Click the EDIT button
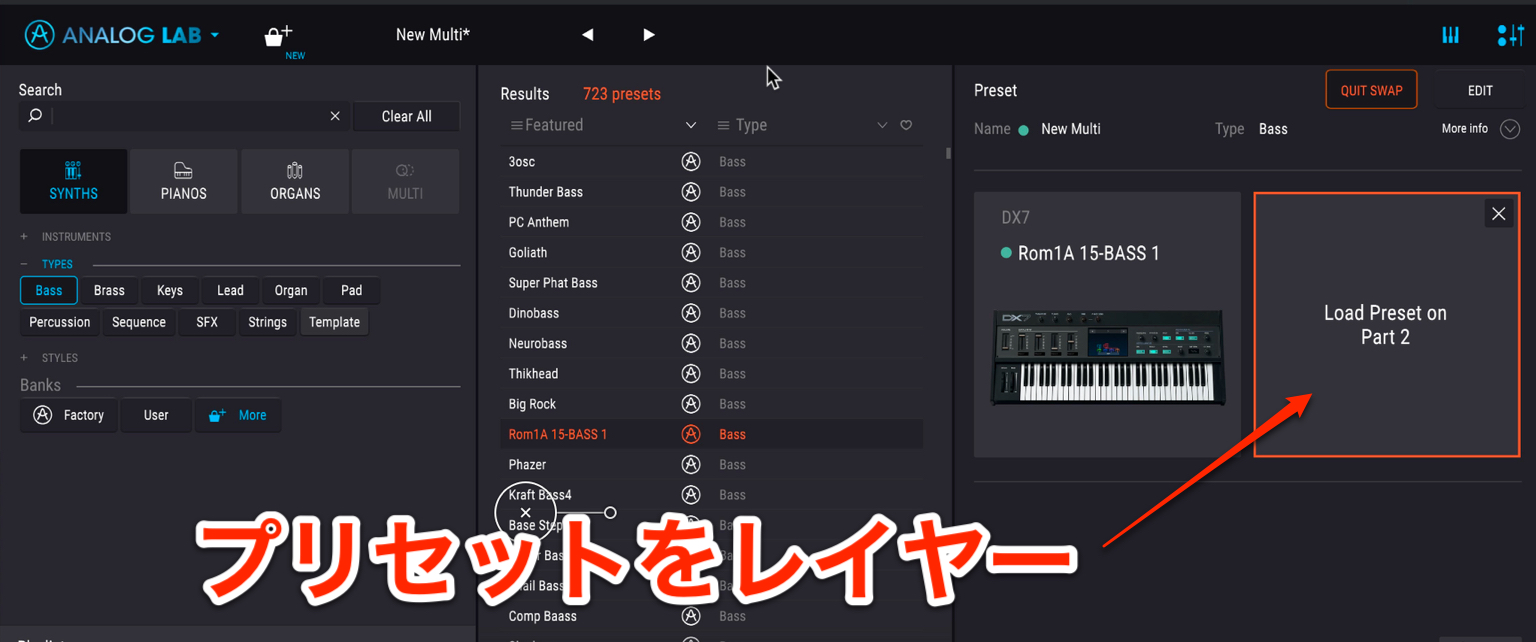1536x642 pixels. 1480,90
